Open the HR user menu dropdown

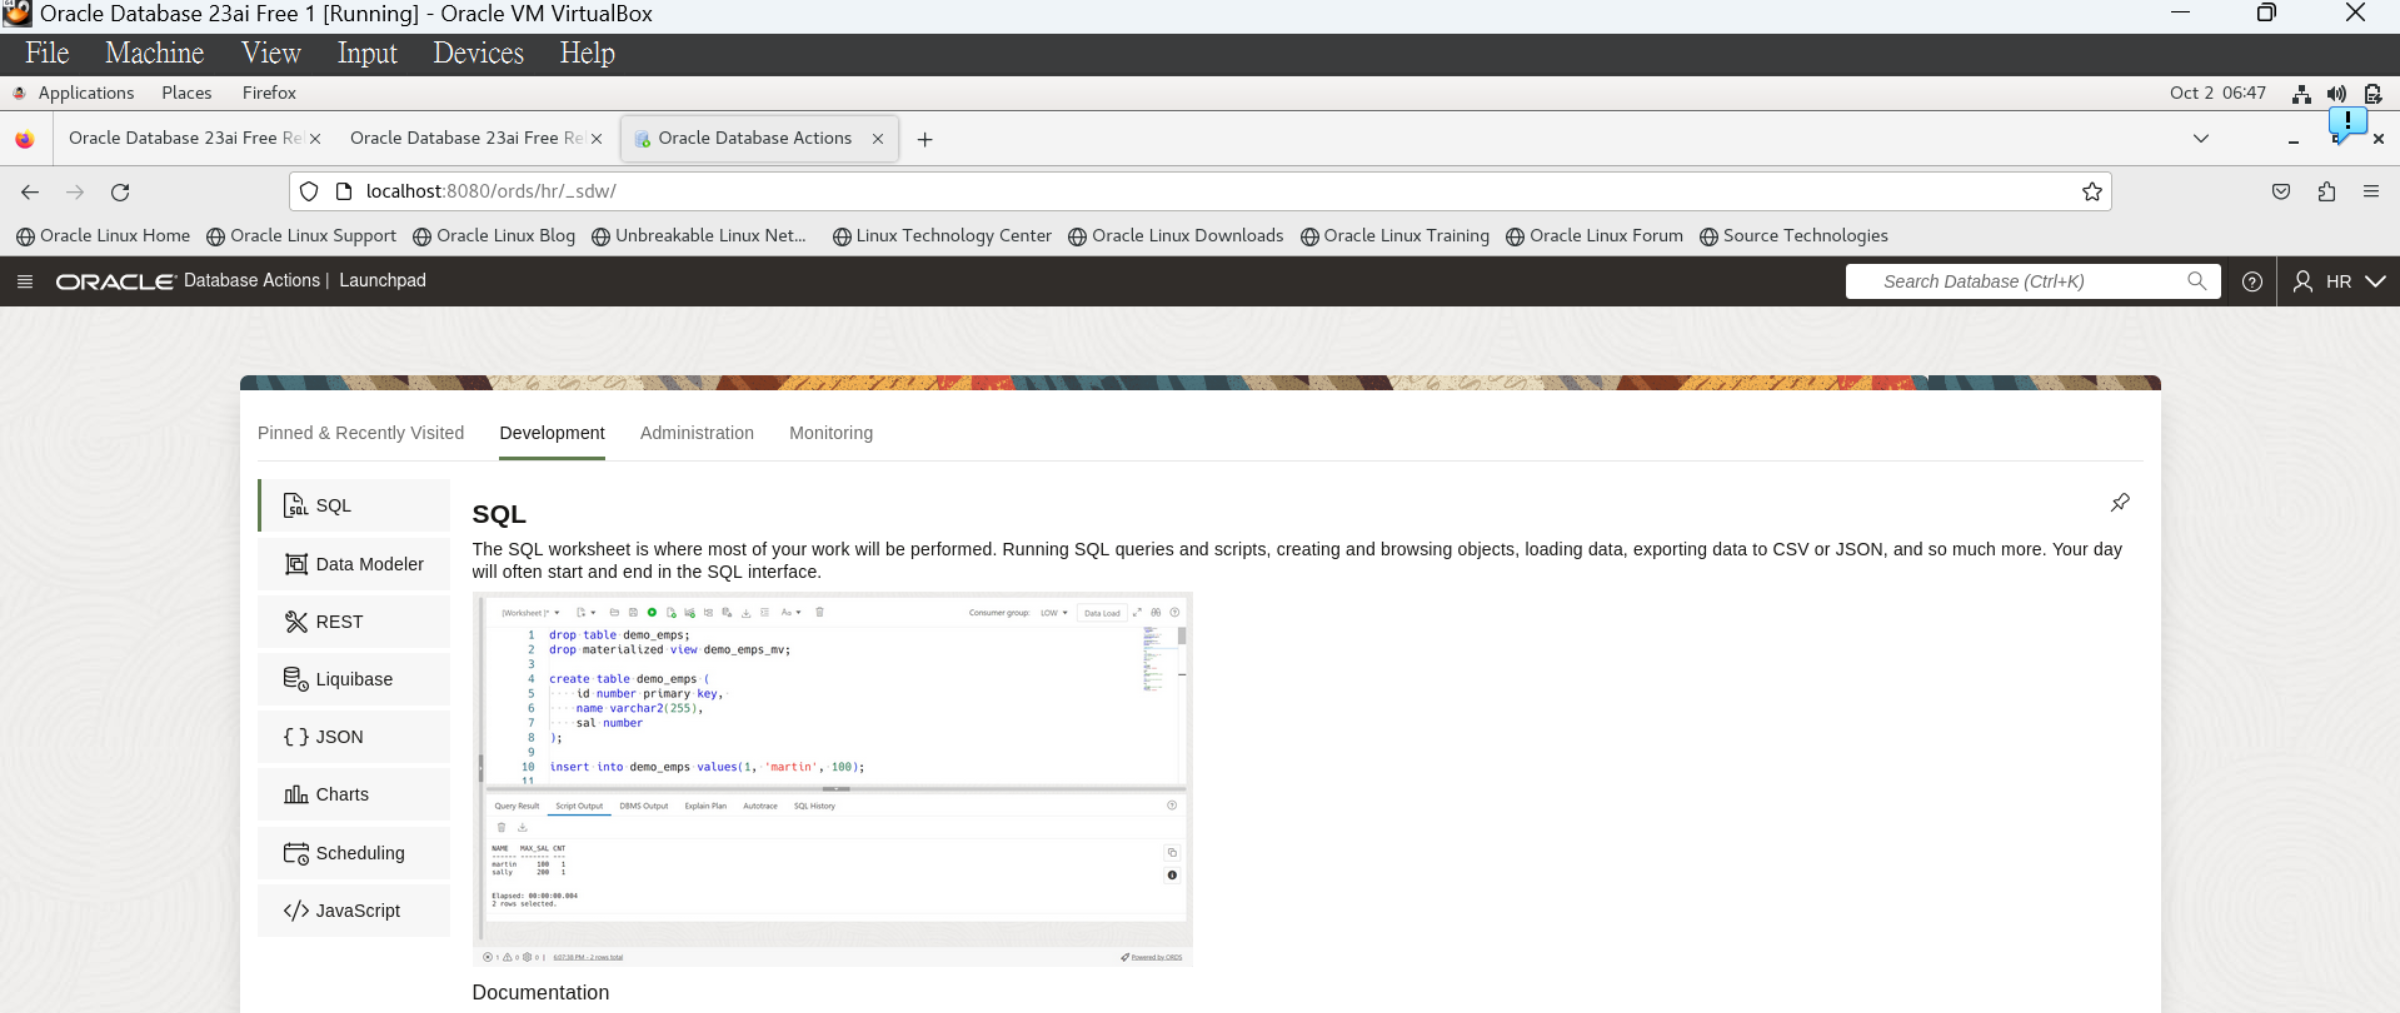(2339, 281)
